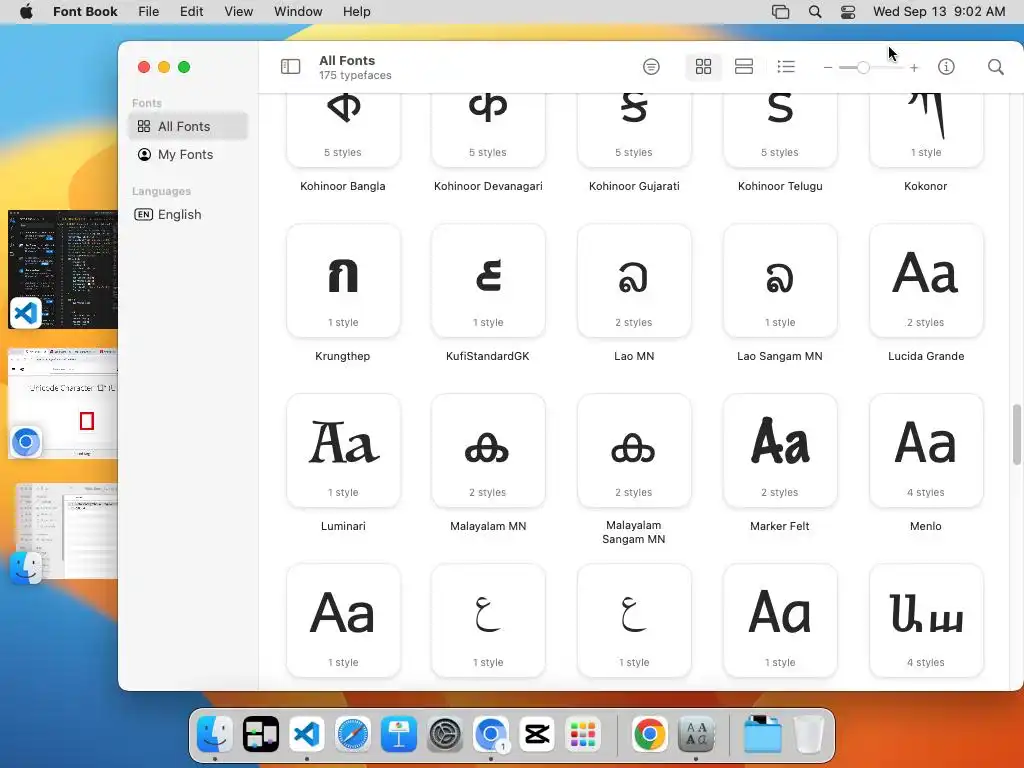This screenshot has height=768, width=1024.
Task: Open the Font Book search
Action: pos(995,67)
